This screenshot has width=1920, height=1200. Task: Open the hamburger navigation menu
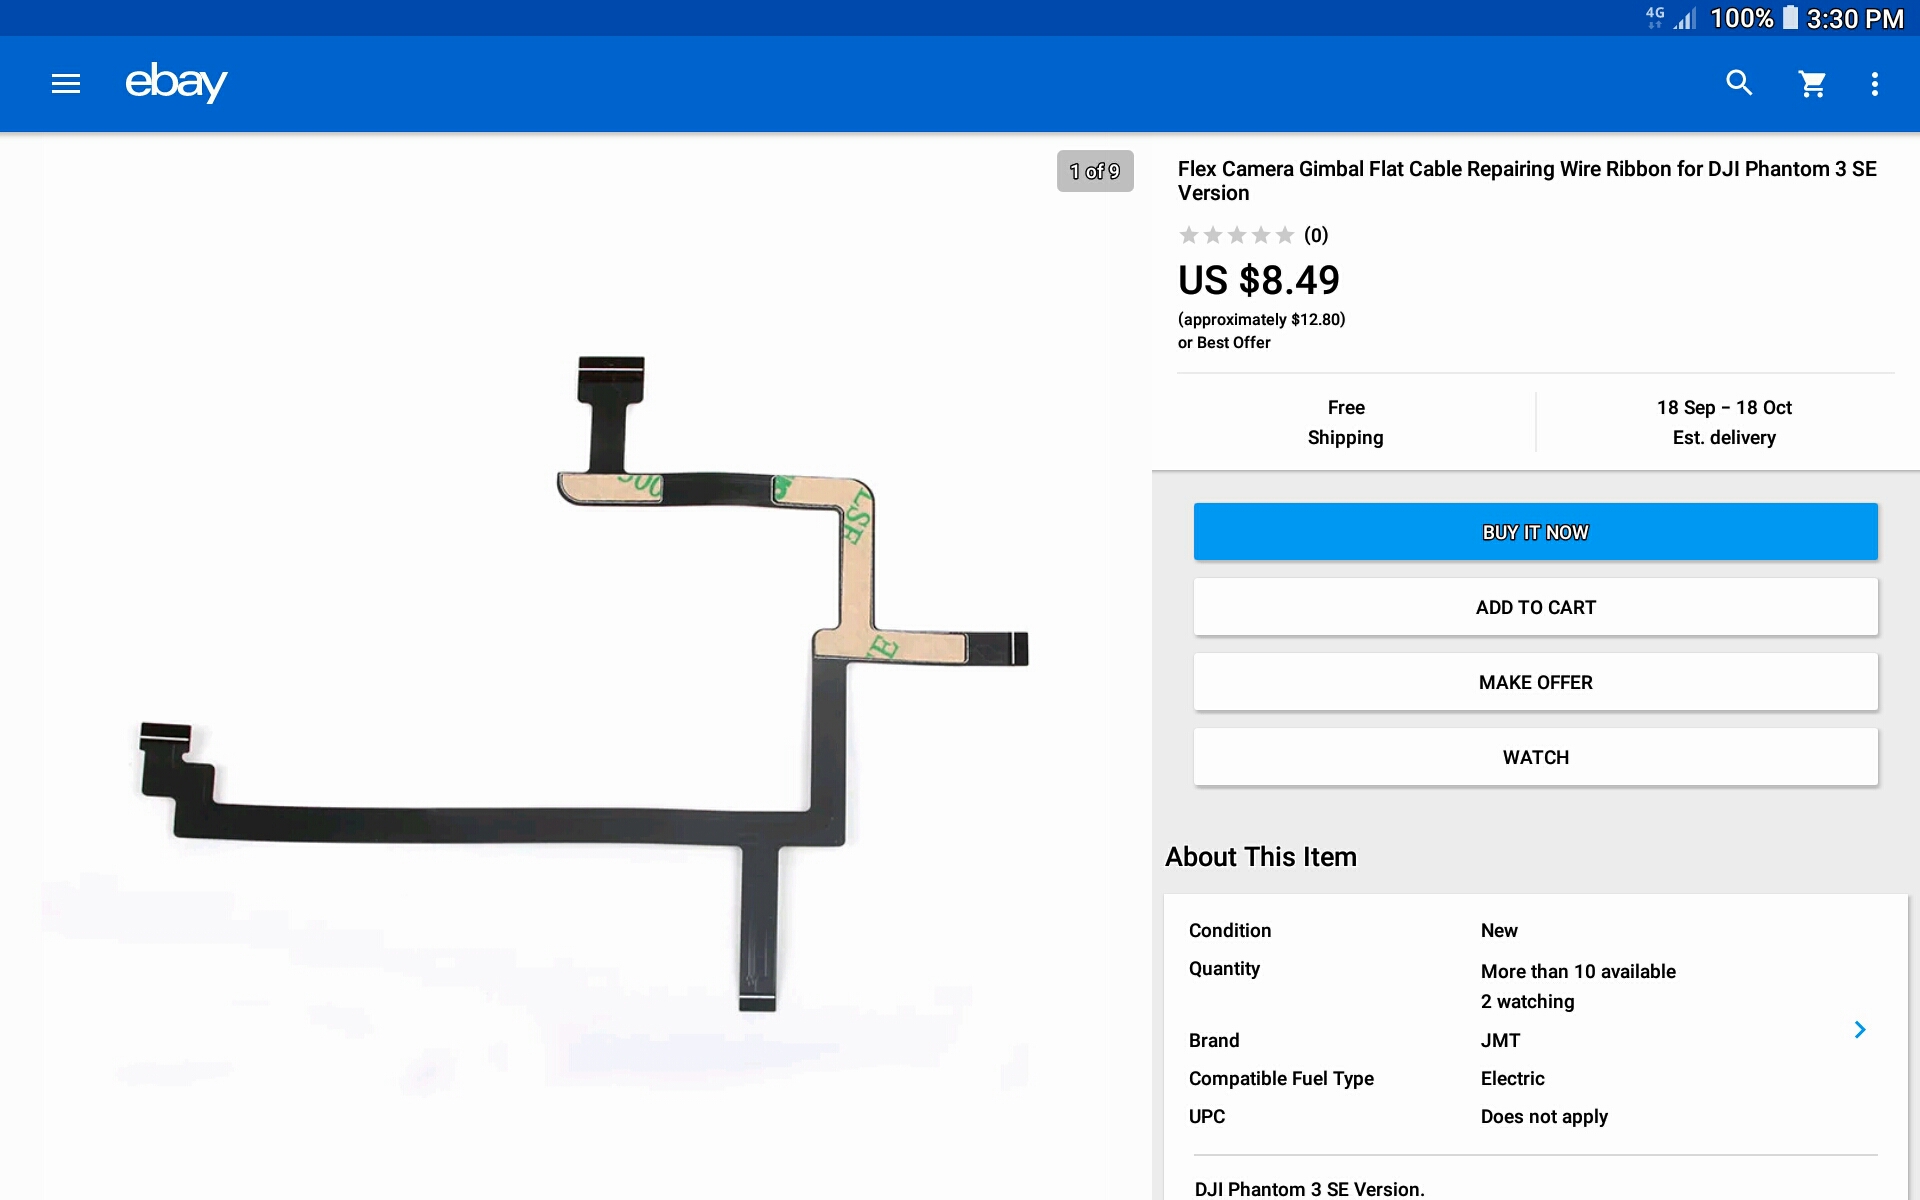point(66,84)
